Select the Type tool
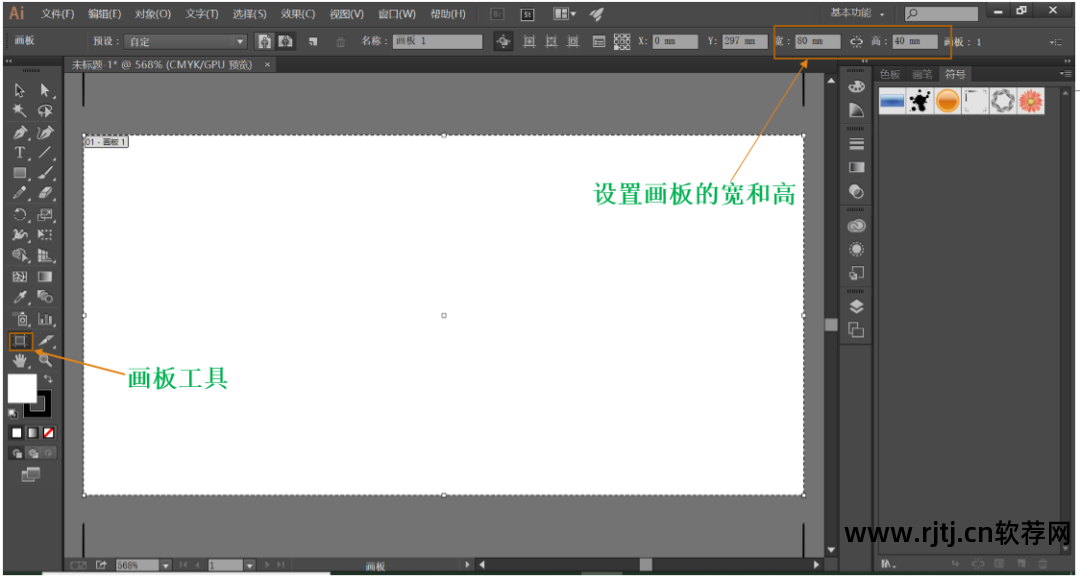1080x579 pixels. tap(19, 153)
